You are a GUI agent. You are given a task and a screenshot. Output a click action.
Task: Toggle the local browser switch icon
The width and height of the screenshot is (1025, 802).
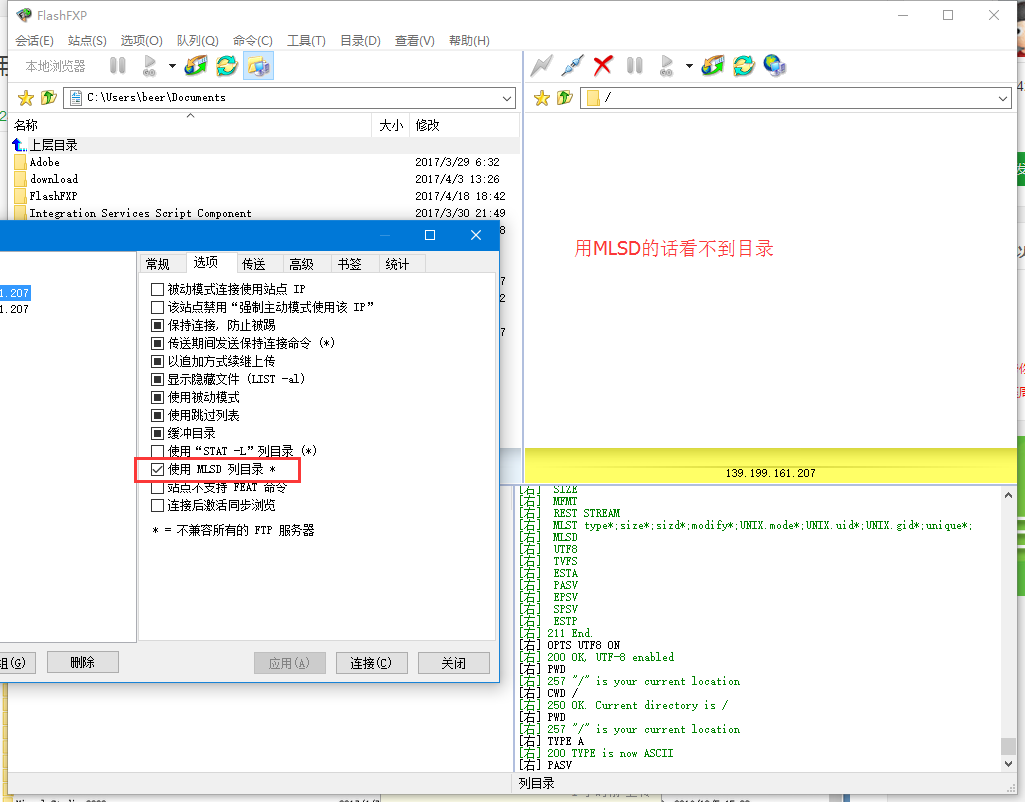[x=258, y=66]
